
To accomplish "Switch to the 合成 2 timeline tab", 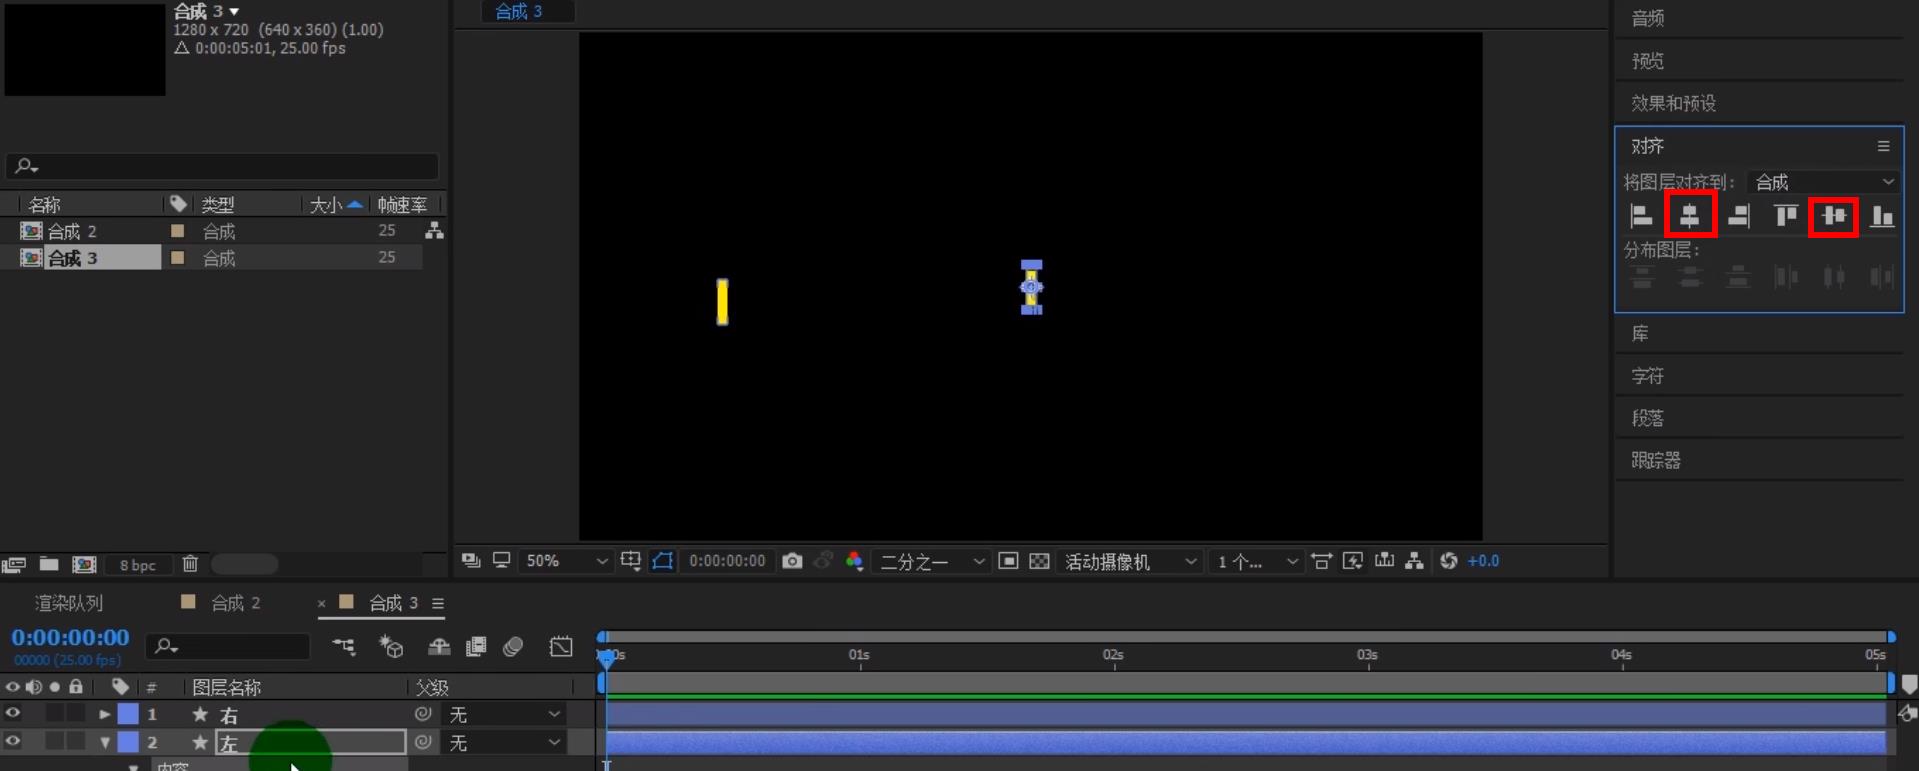I will pyautogui.click(x=235, y=603).
